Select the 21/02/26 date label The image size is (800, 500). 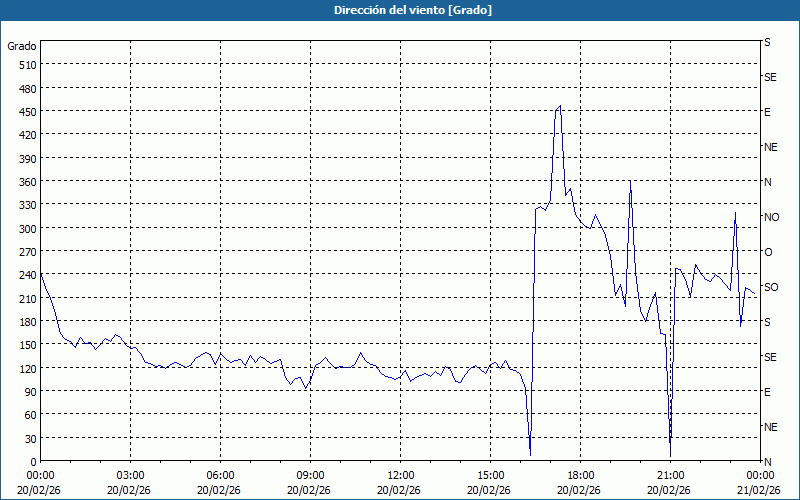click(759, 490)
